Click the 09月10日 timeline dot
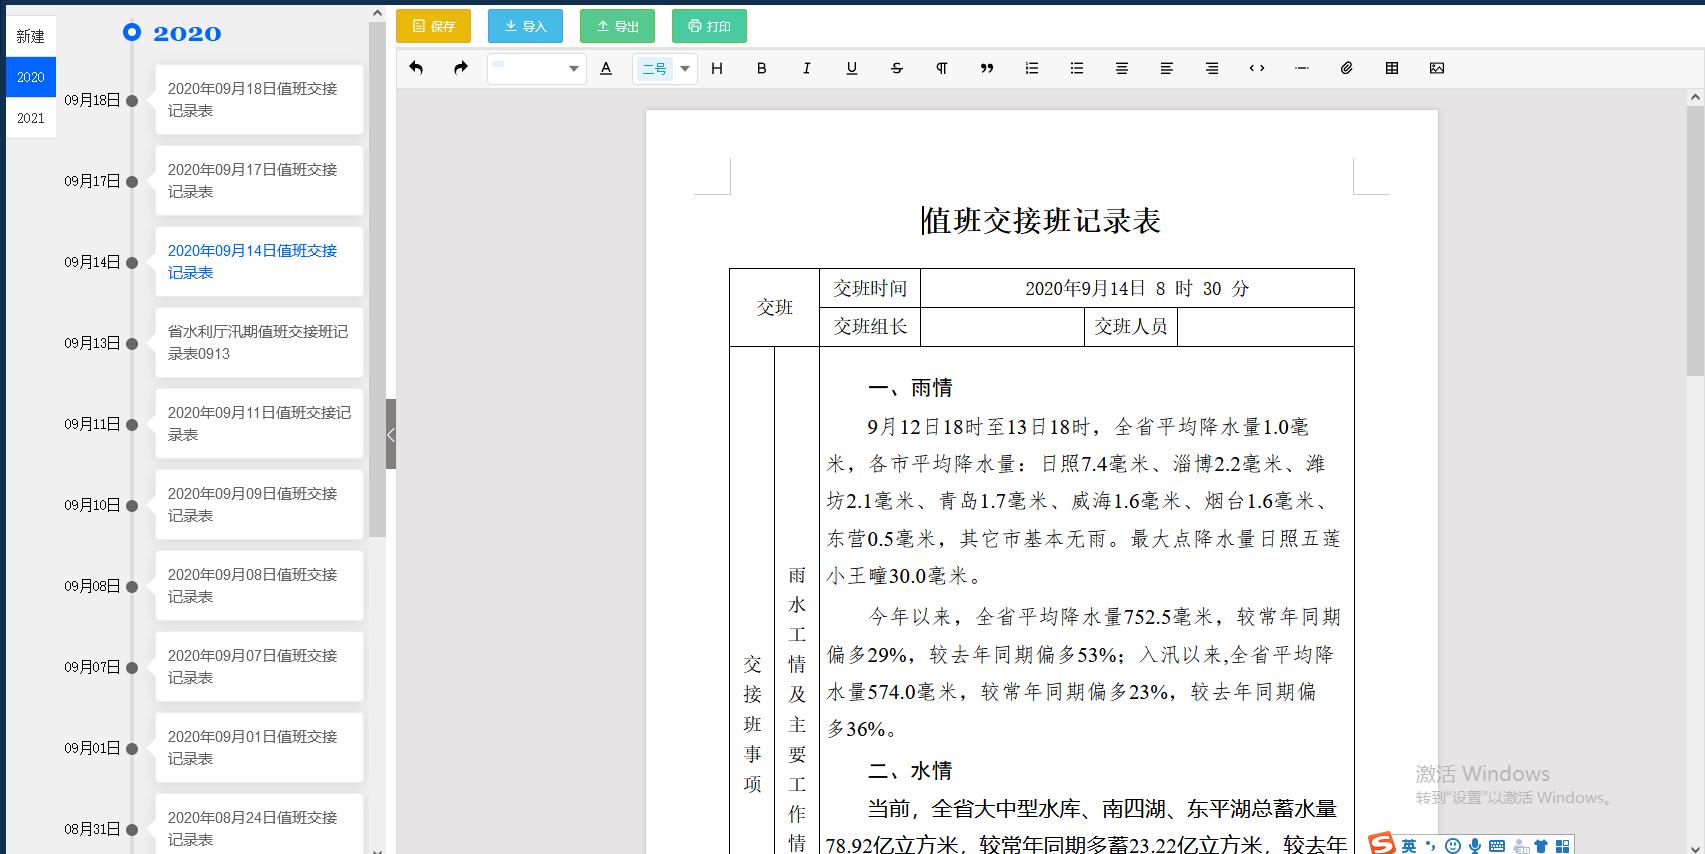The width and height of the screenshot is (1705, 854). [x=132, y=505]
